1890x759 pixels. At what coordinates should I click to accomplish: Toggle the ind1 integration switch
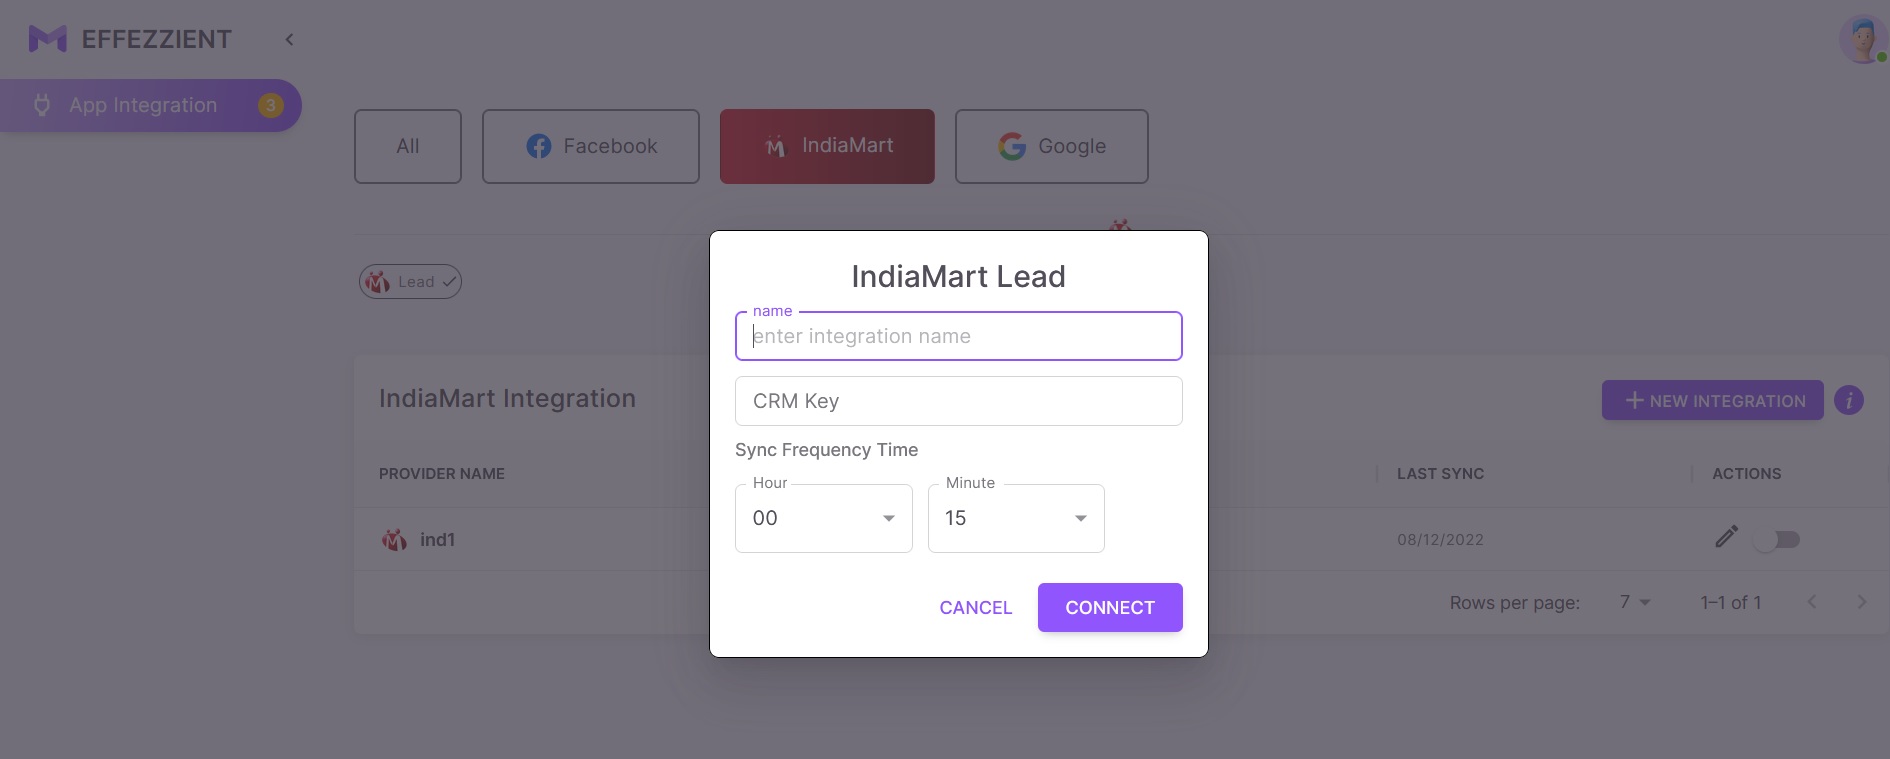[x=1777, y=539]
